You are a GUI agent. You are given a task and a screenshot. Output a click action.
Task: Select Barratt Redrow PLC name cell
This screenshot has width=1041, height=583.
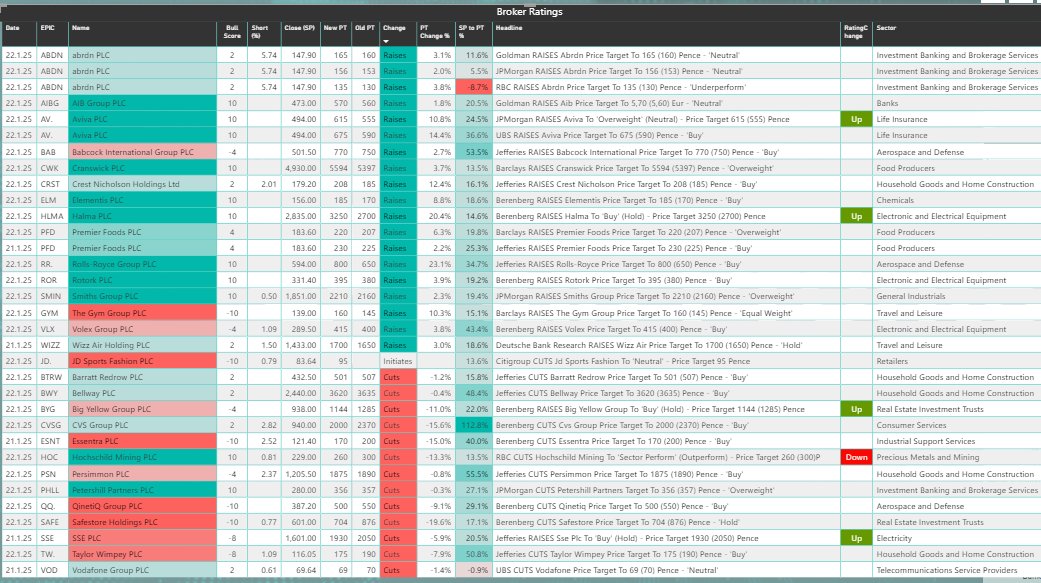(x=142, y=377)
